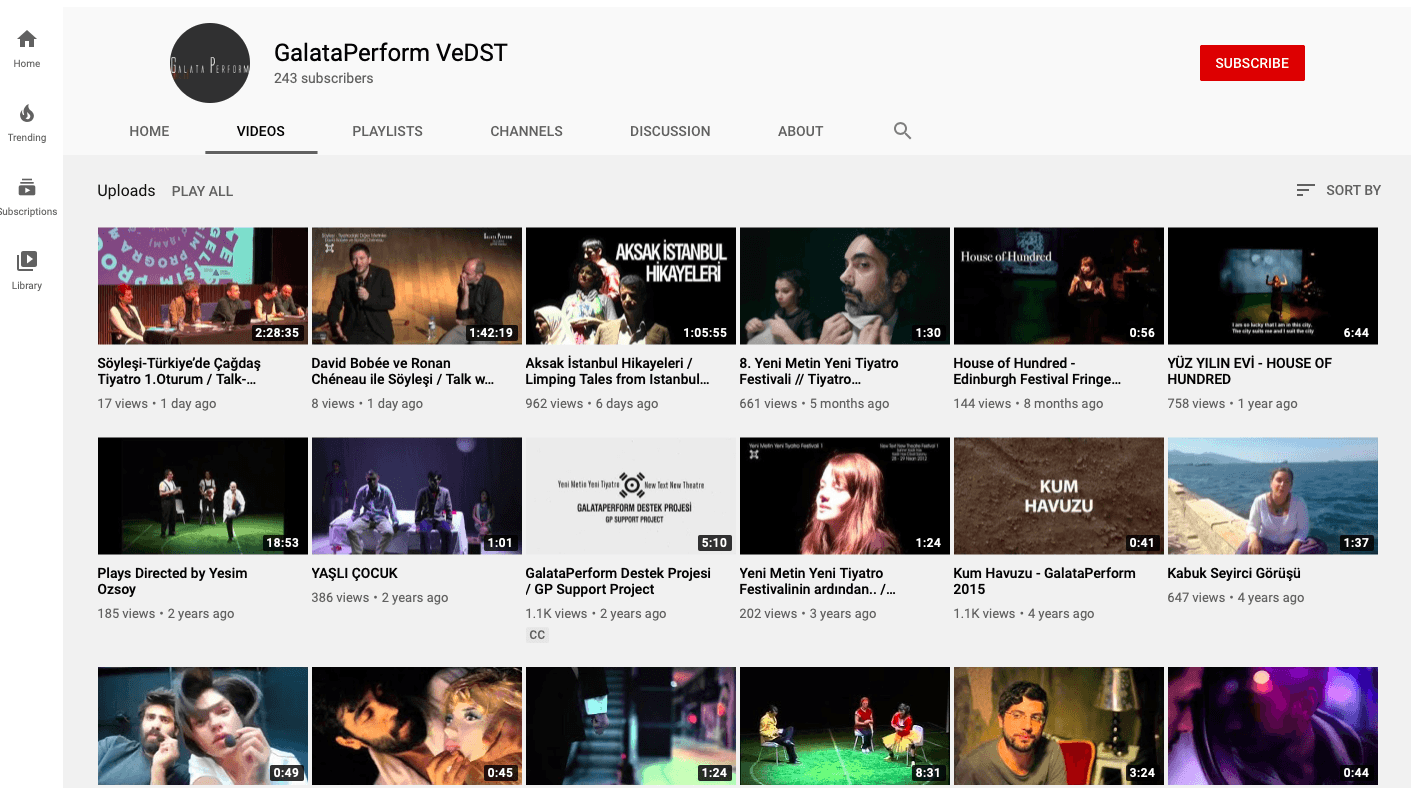
Task: Click the channel search magnifier icon
Action: (902, 131)
